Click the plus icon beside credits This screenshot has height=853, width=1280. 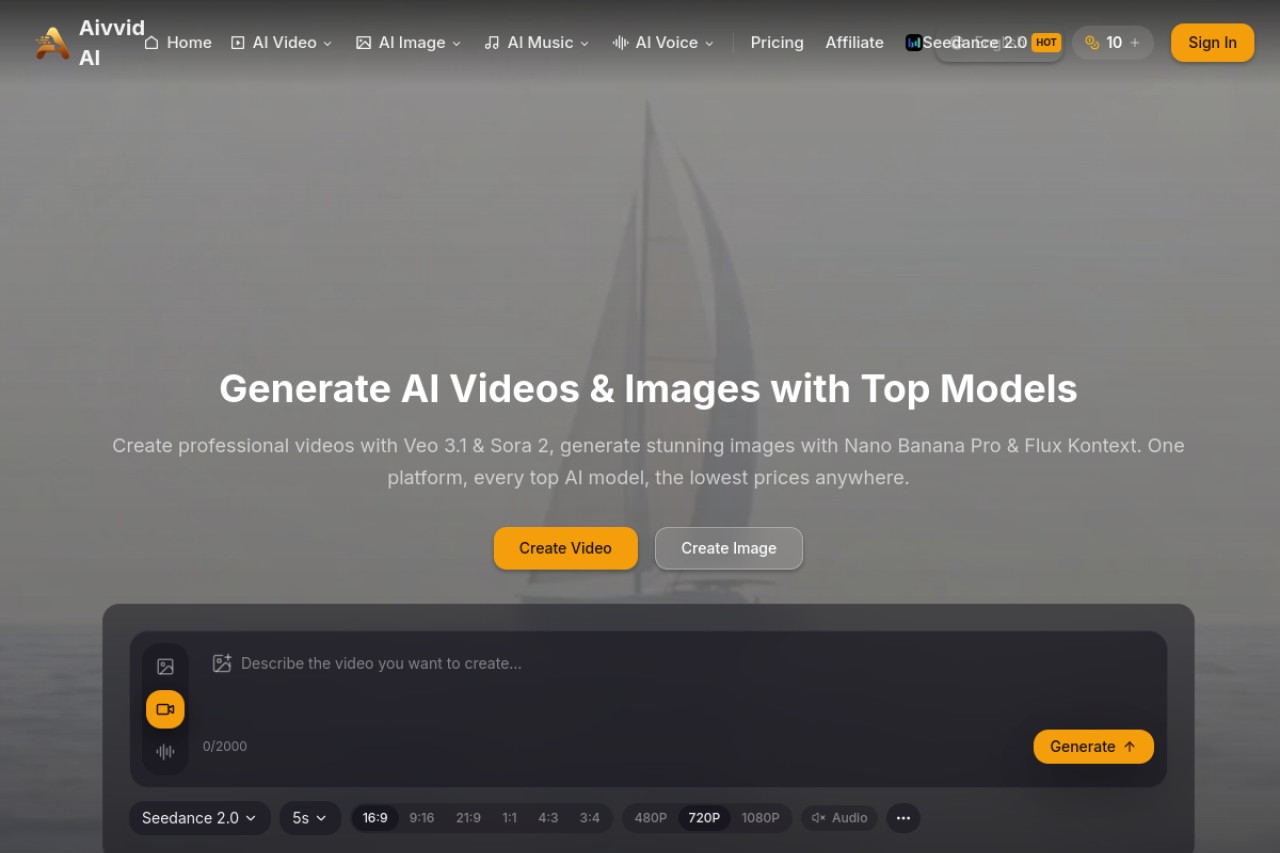tap(1135, 43)
